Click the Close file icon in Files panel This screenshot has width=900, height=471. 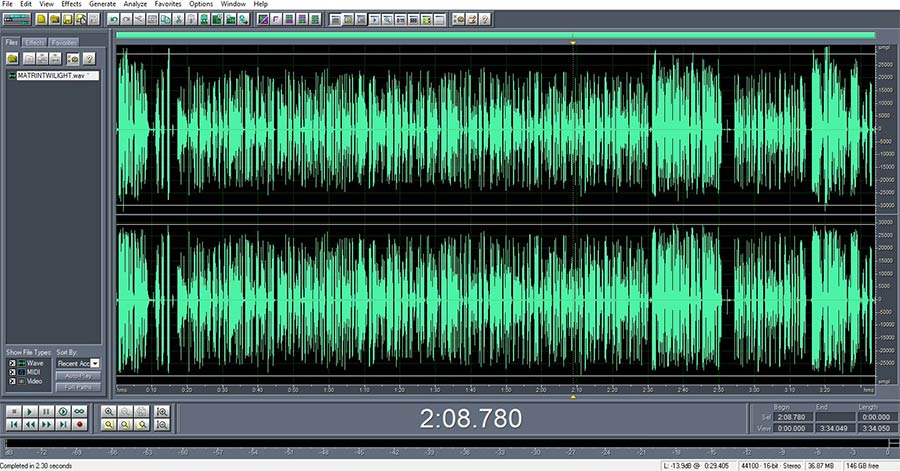(x=29, y=59)
